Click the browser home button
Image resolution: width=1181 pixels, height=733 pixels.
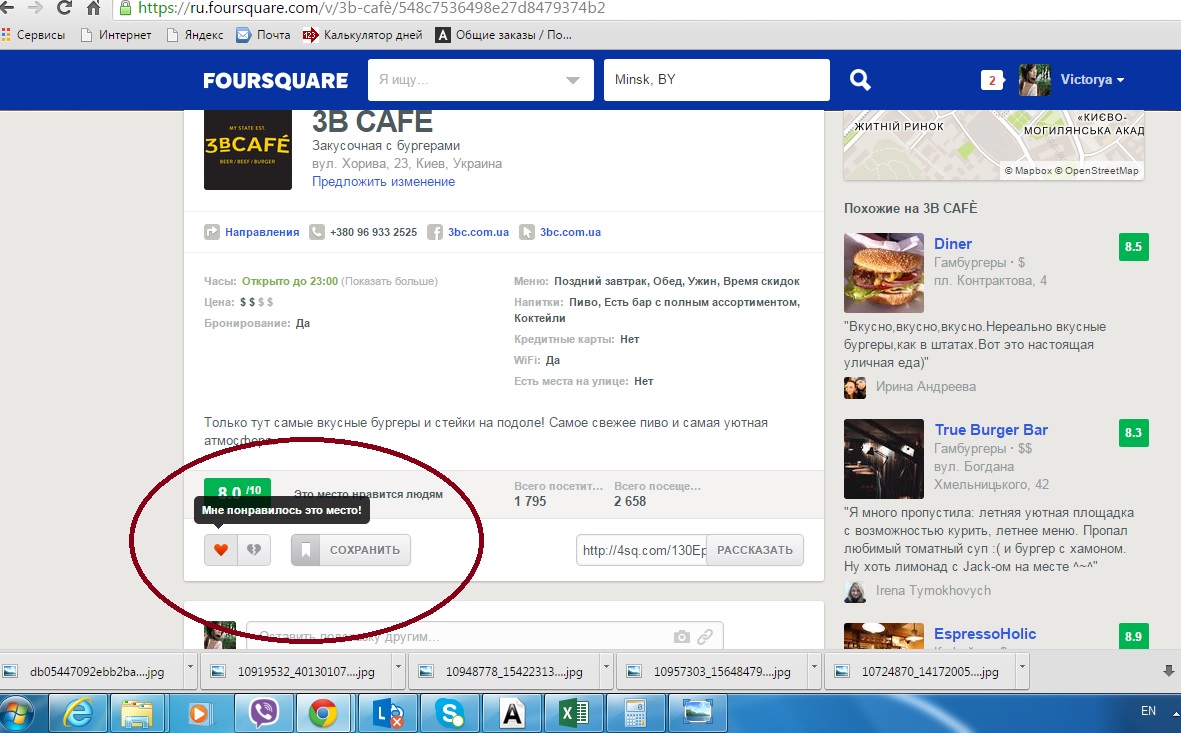click(x=93, y=8)
